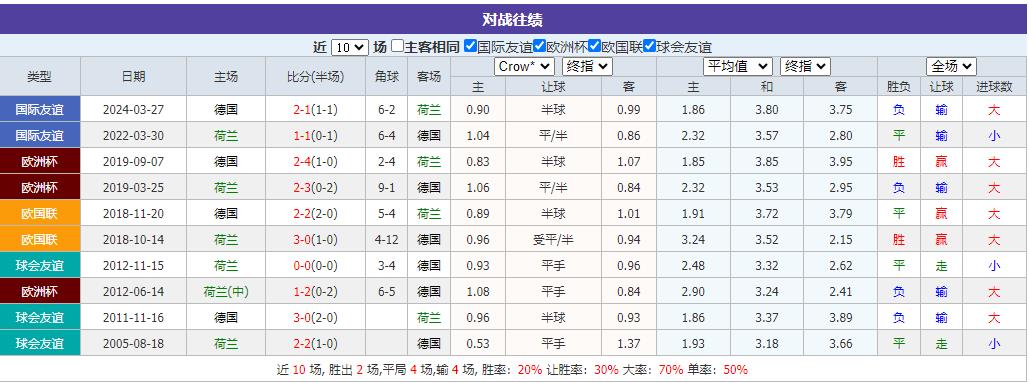Click the 平/半 handicap on 2022-03-30 row
1029x383 pixels.
pos(553,136)
